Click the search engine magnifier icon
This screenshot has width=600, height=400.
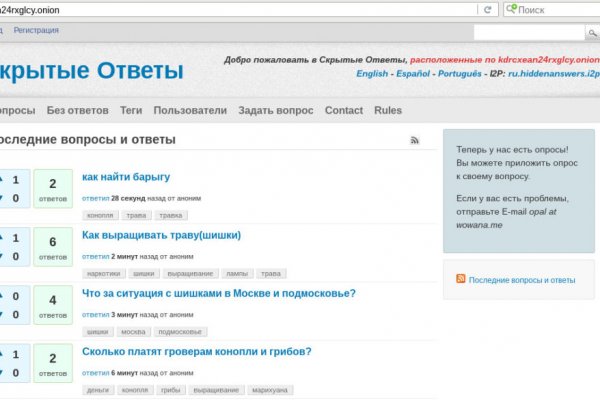pos(511,9)
